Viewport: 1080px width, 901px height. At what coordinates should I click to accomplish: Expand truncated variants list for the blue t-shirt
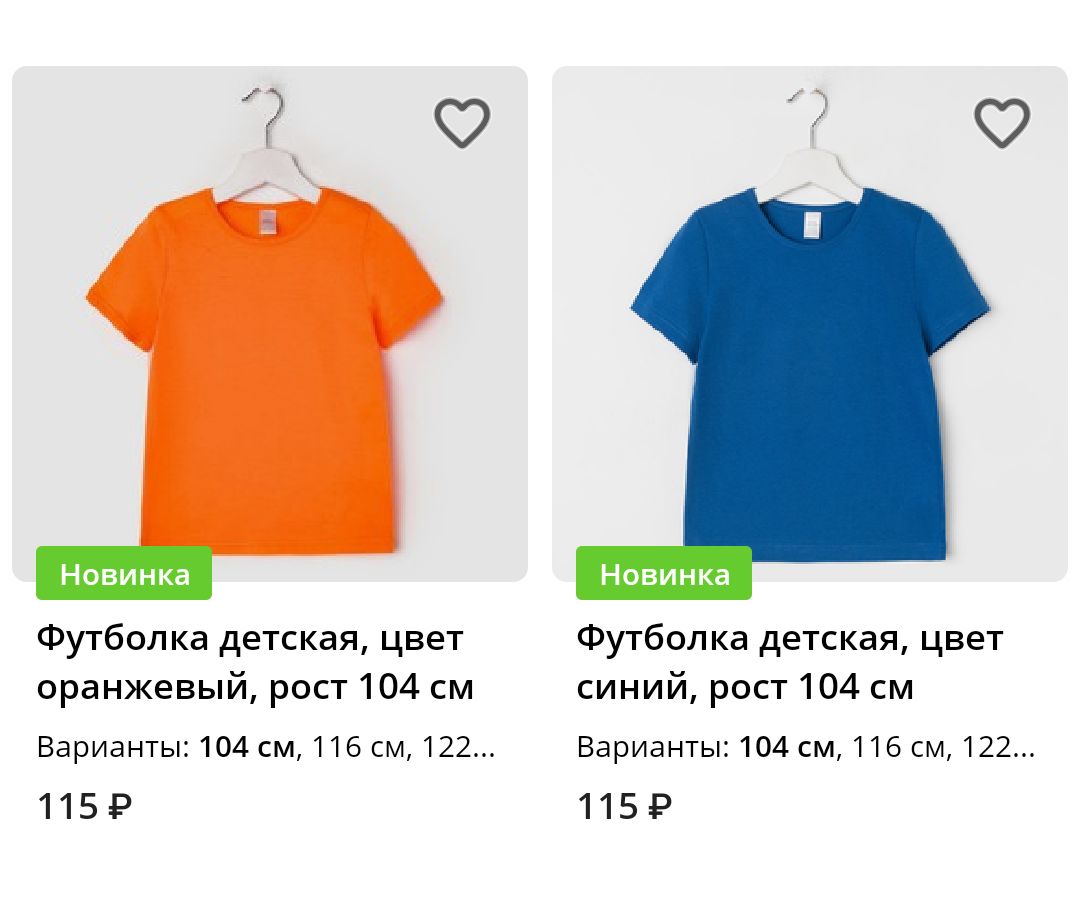click(998, 747)
